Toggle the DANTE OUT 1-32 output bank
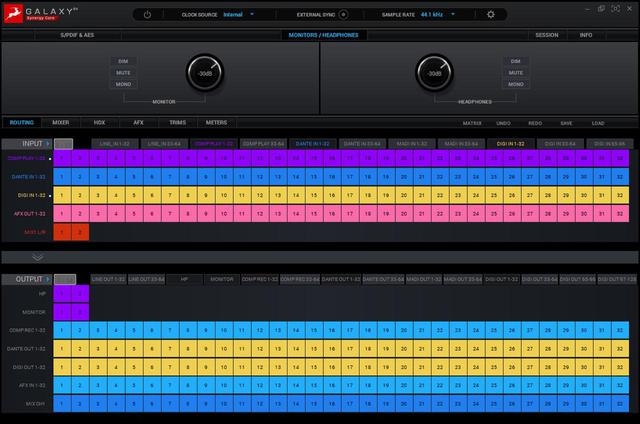 point(341,279)
